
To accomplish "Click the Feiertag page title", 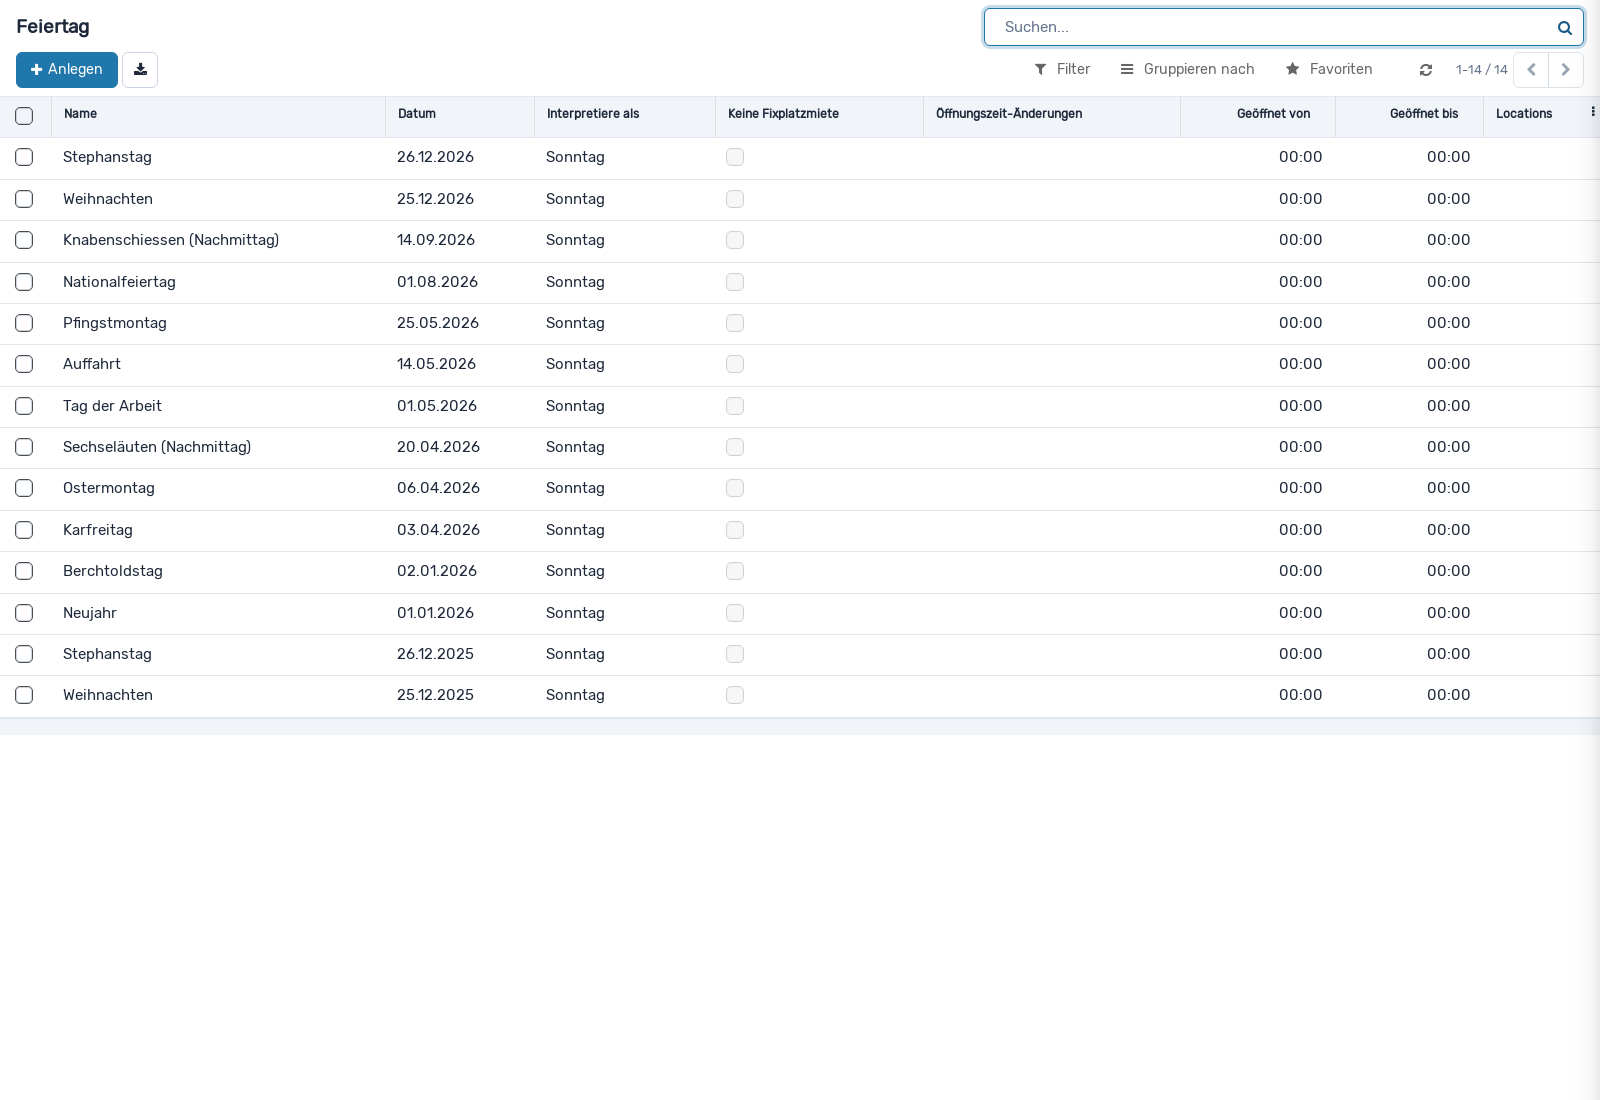I will [x=53, y=27].
